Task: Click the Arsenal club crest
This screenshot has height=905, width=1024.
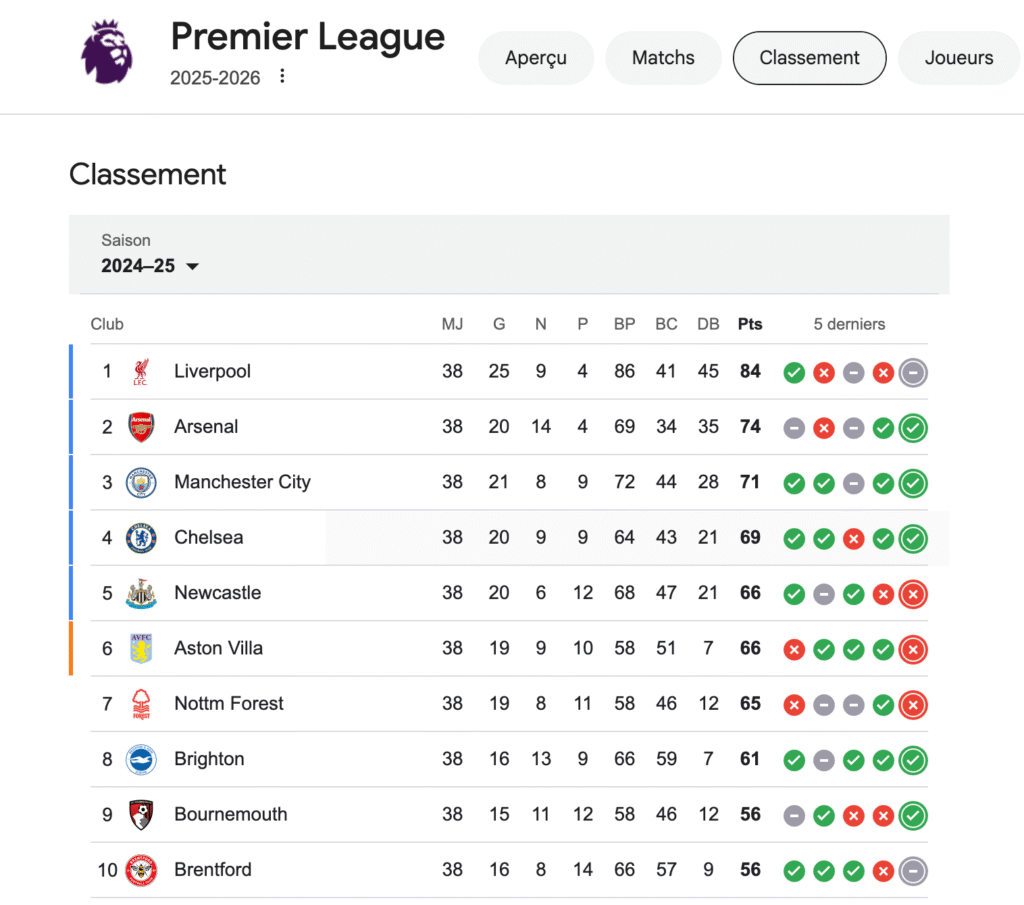Action: (x=141, y=427)
